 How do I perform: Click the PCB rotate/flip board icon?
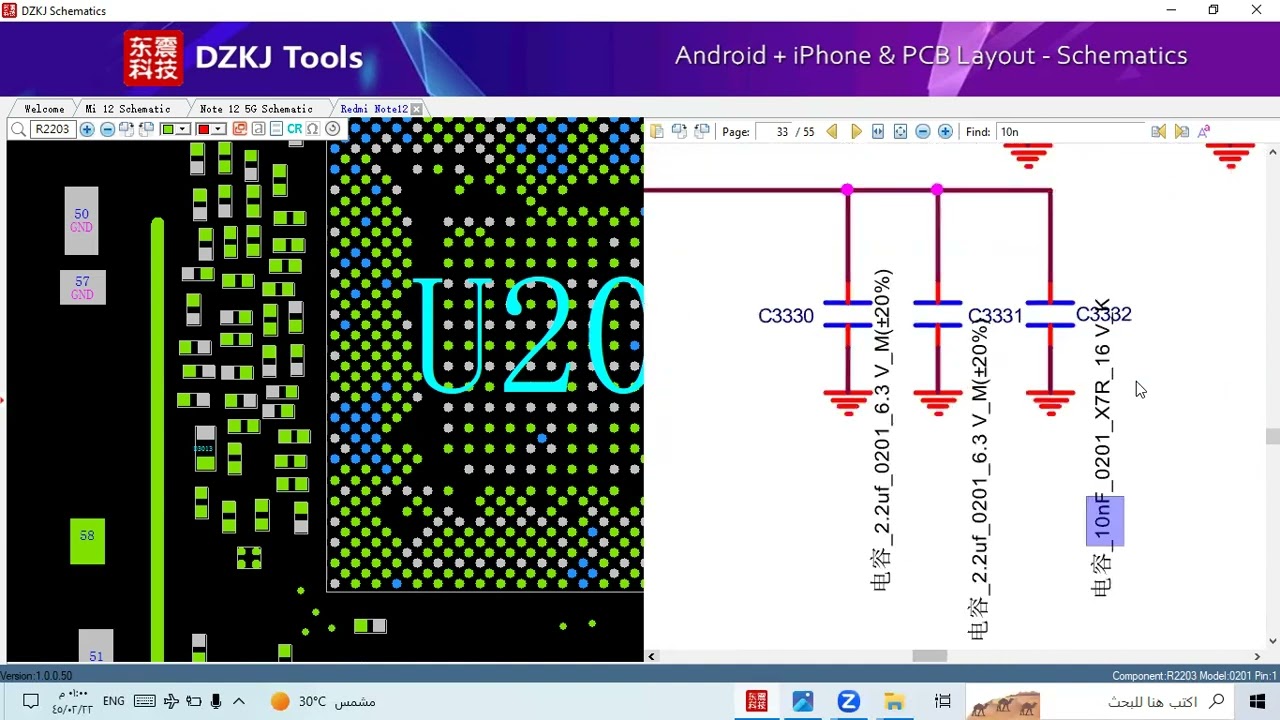point(126,129)
